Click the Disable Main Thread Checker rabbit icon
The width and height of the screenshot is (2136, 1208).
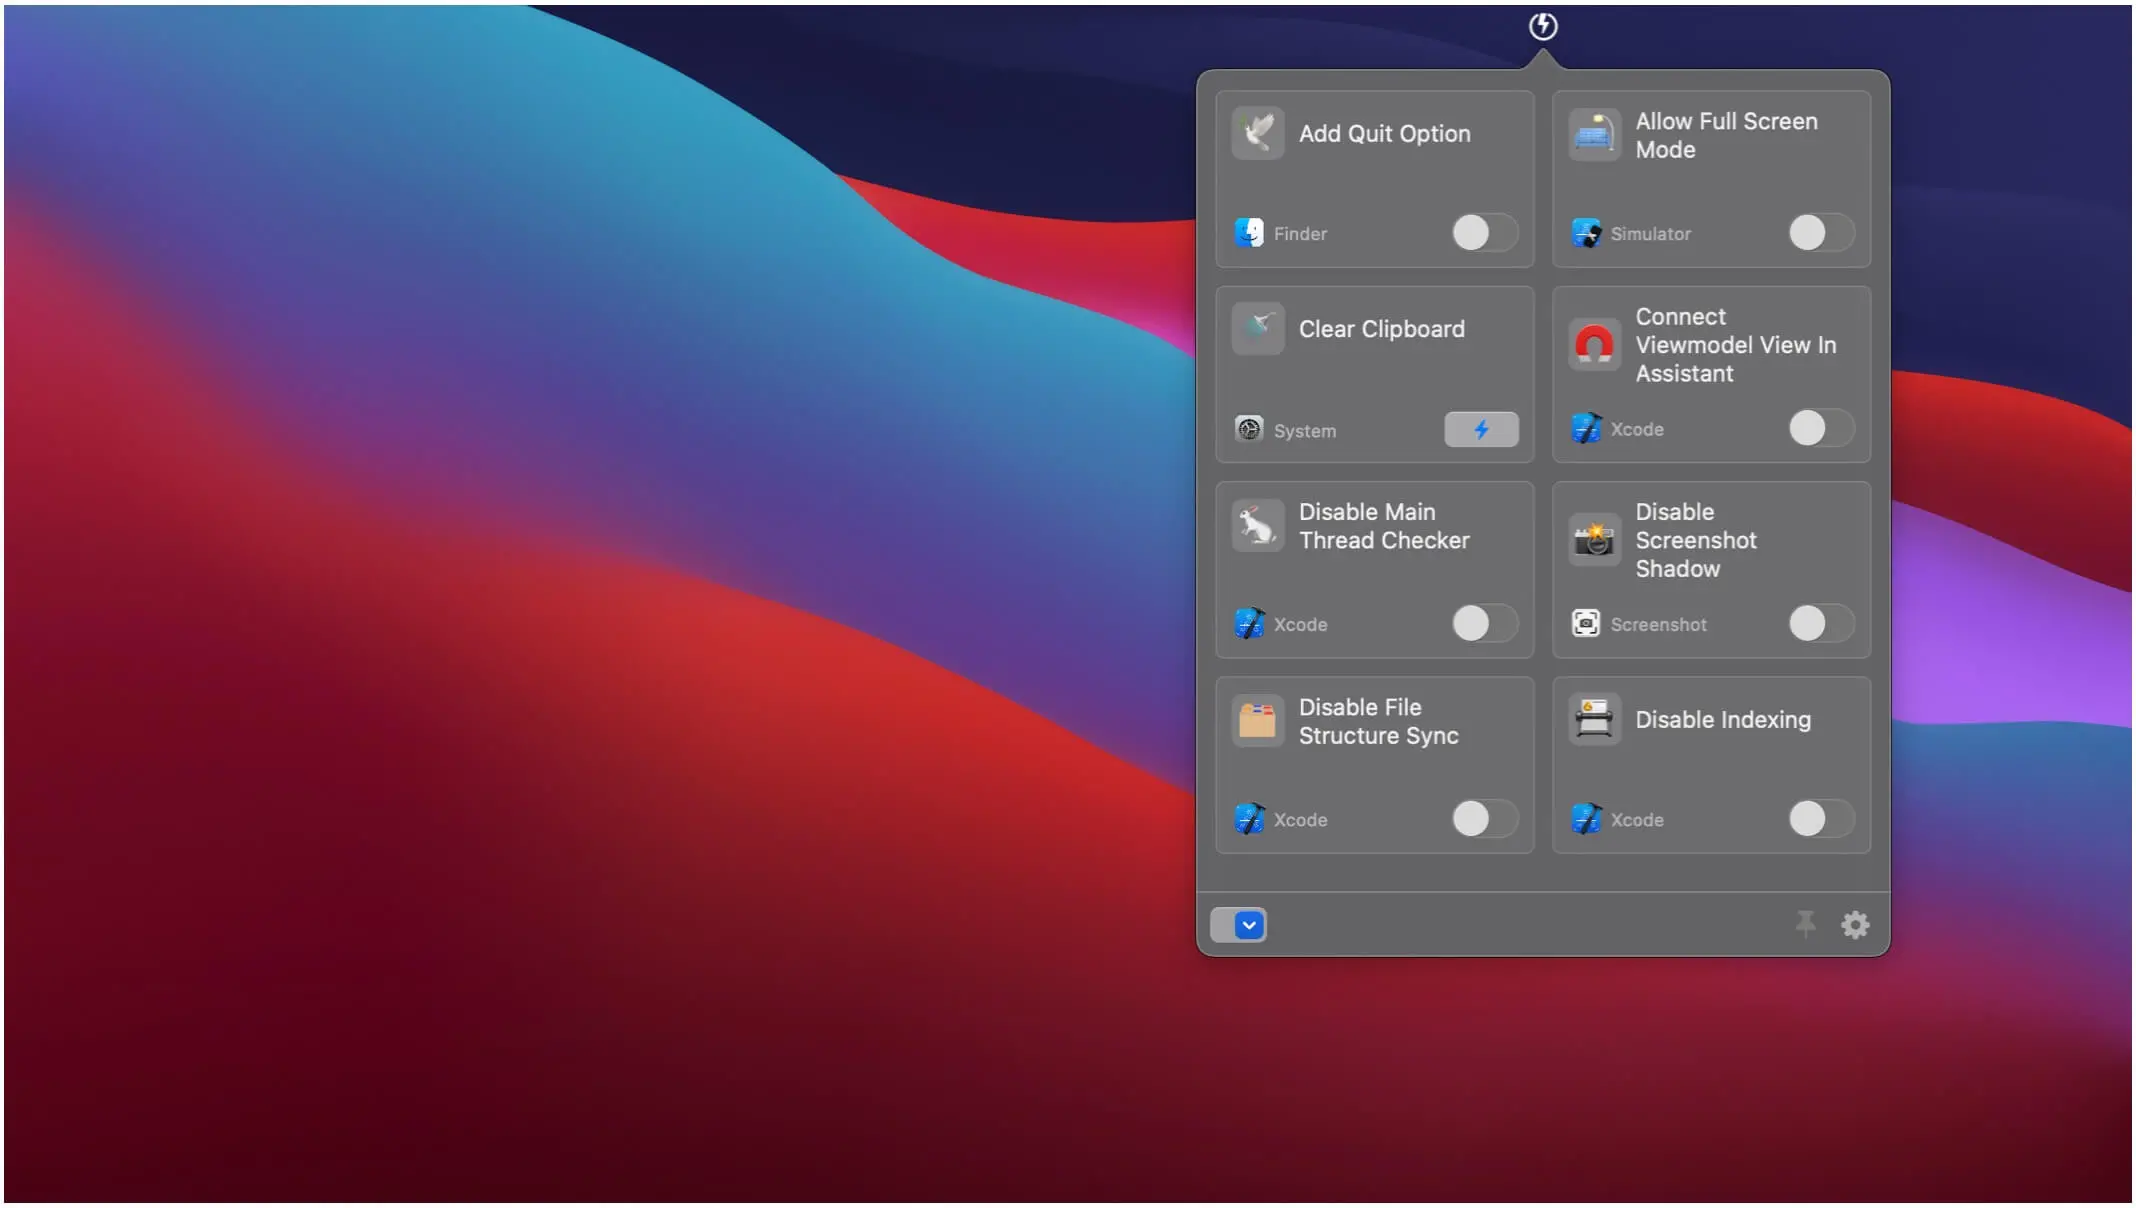coord(1258,525)
